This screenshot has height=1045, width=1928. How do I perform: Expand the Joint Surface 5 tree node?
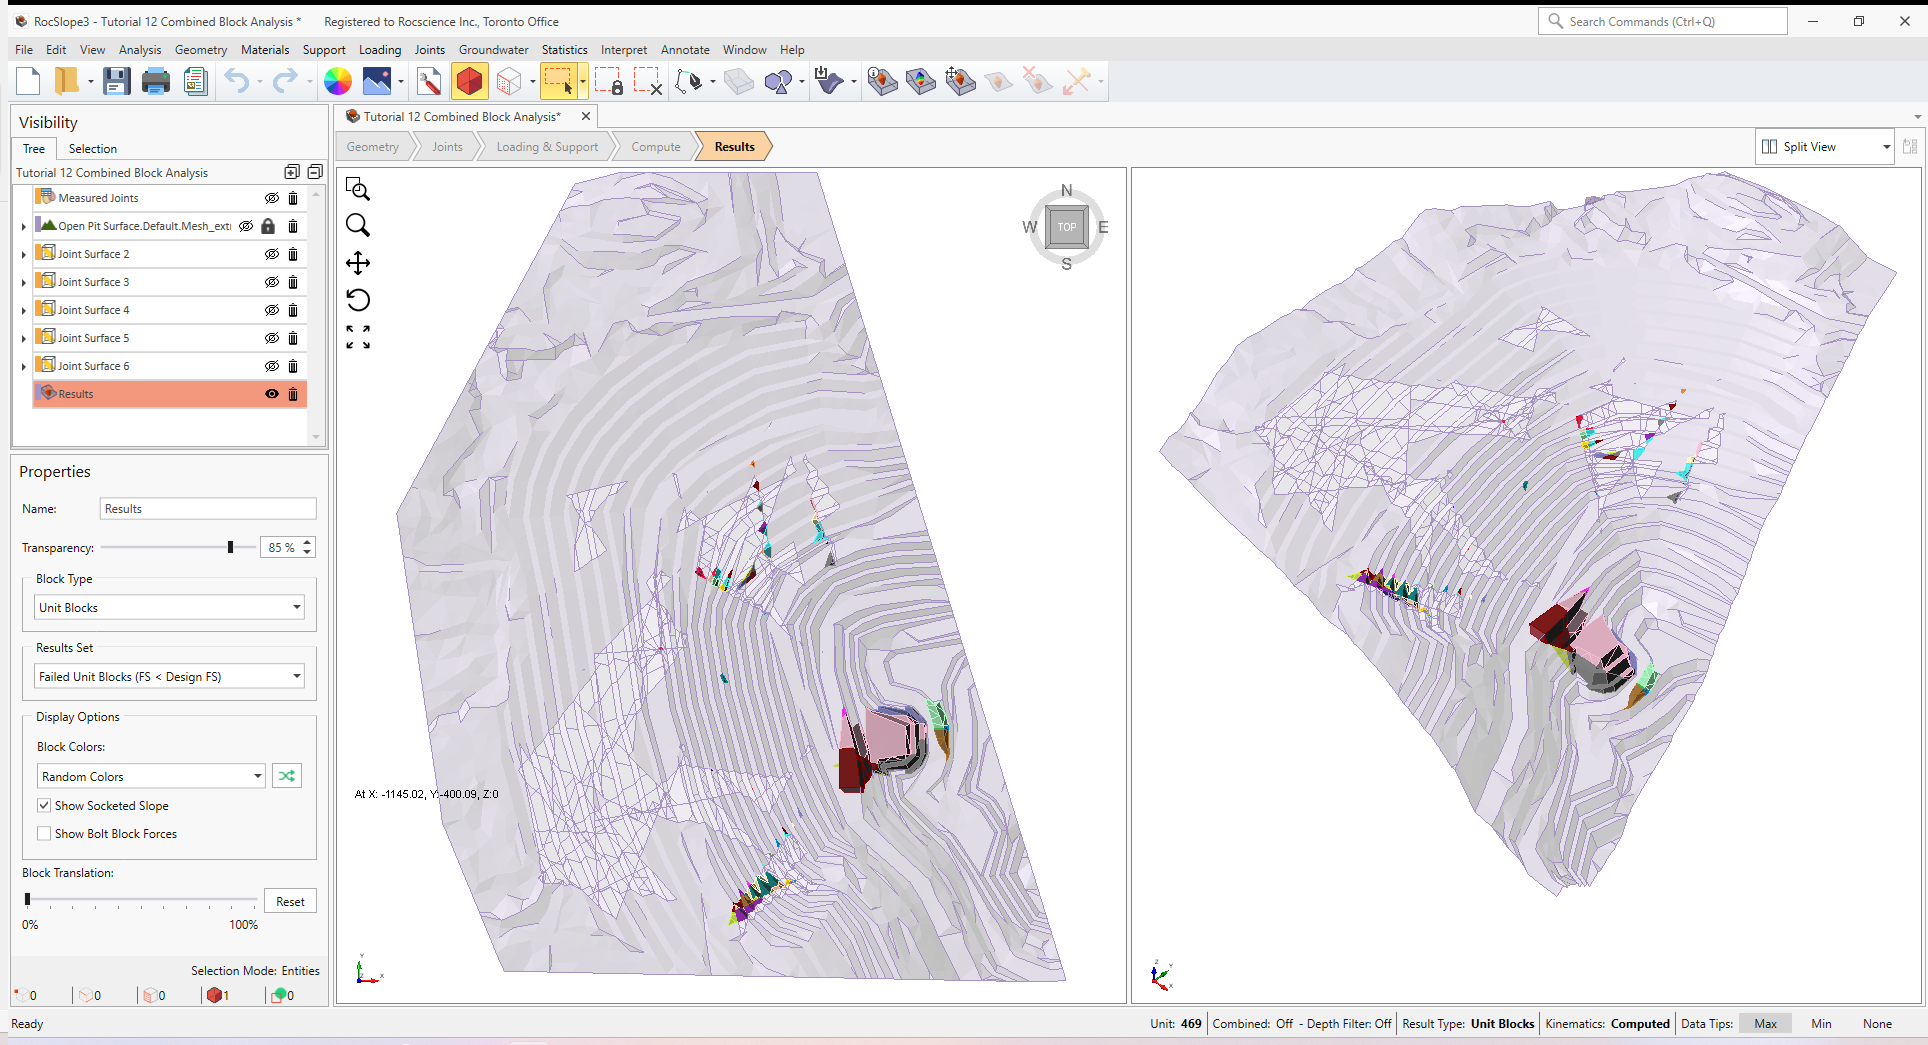click(24, 339)
